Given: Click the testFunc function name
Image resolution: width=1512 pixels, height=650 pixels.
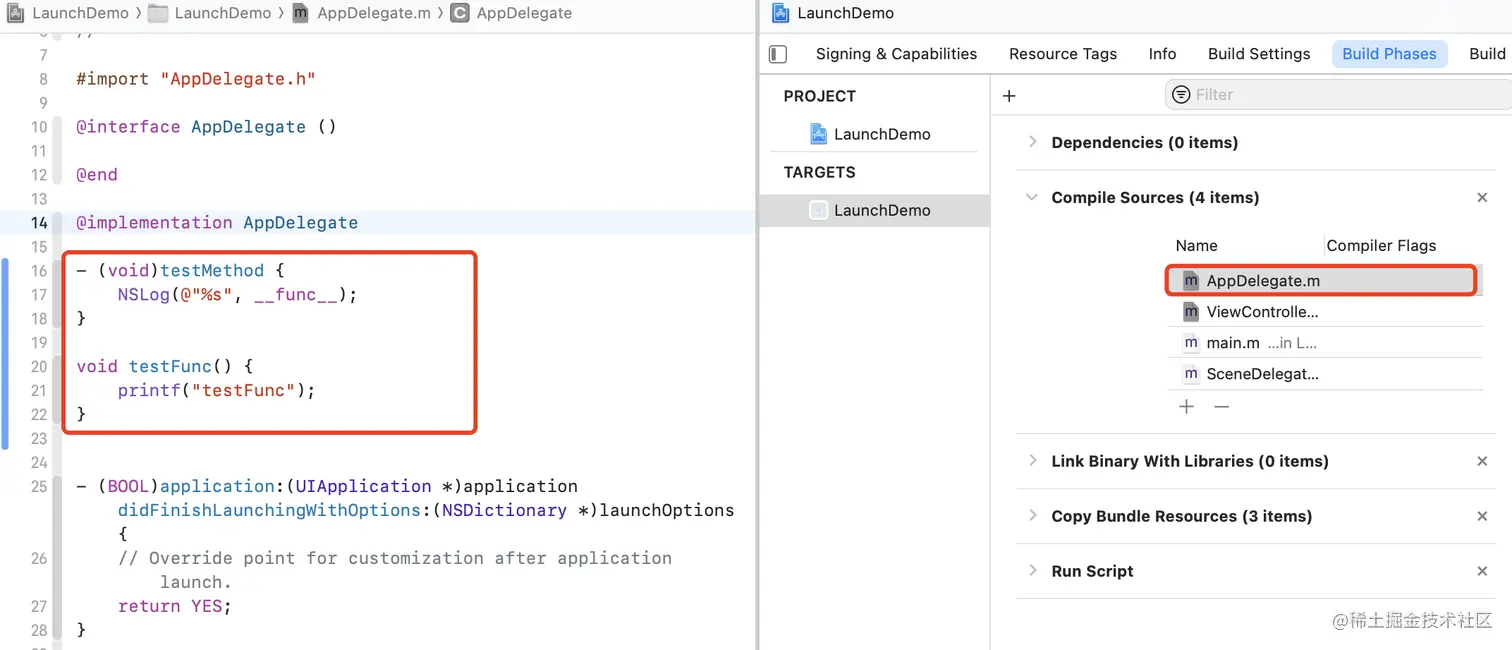Looking at the screenshot, I should (170, 366).
